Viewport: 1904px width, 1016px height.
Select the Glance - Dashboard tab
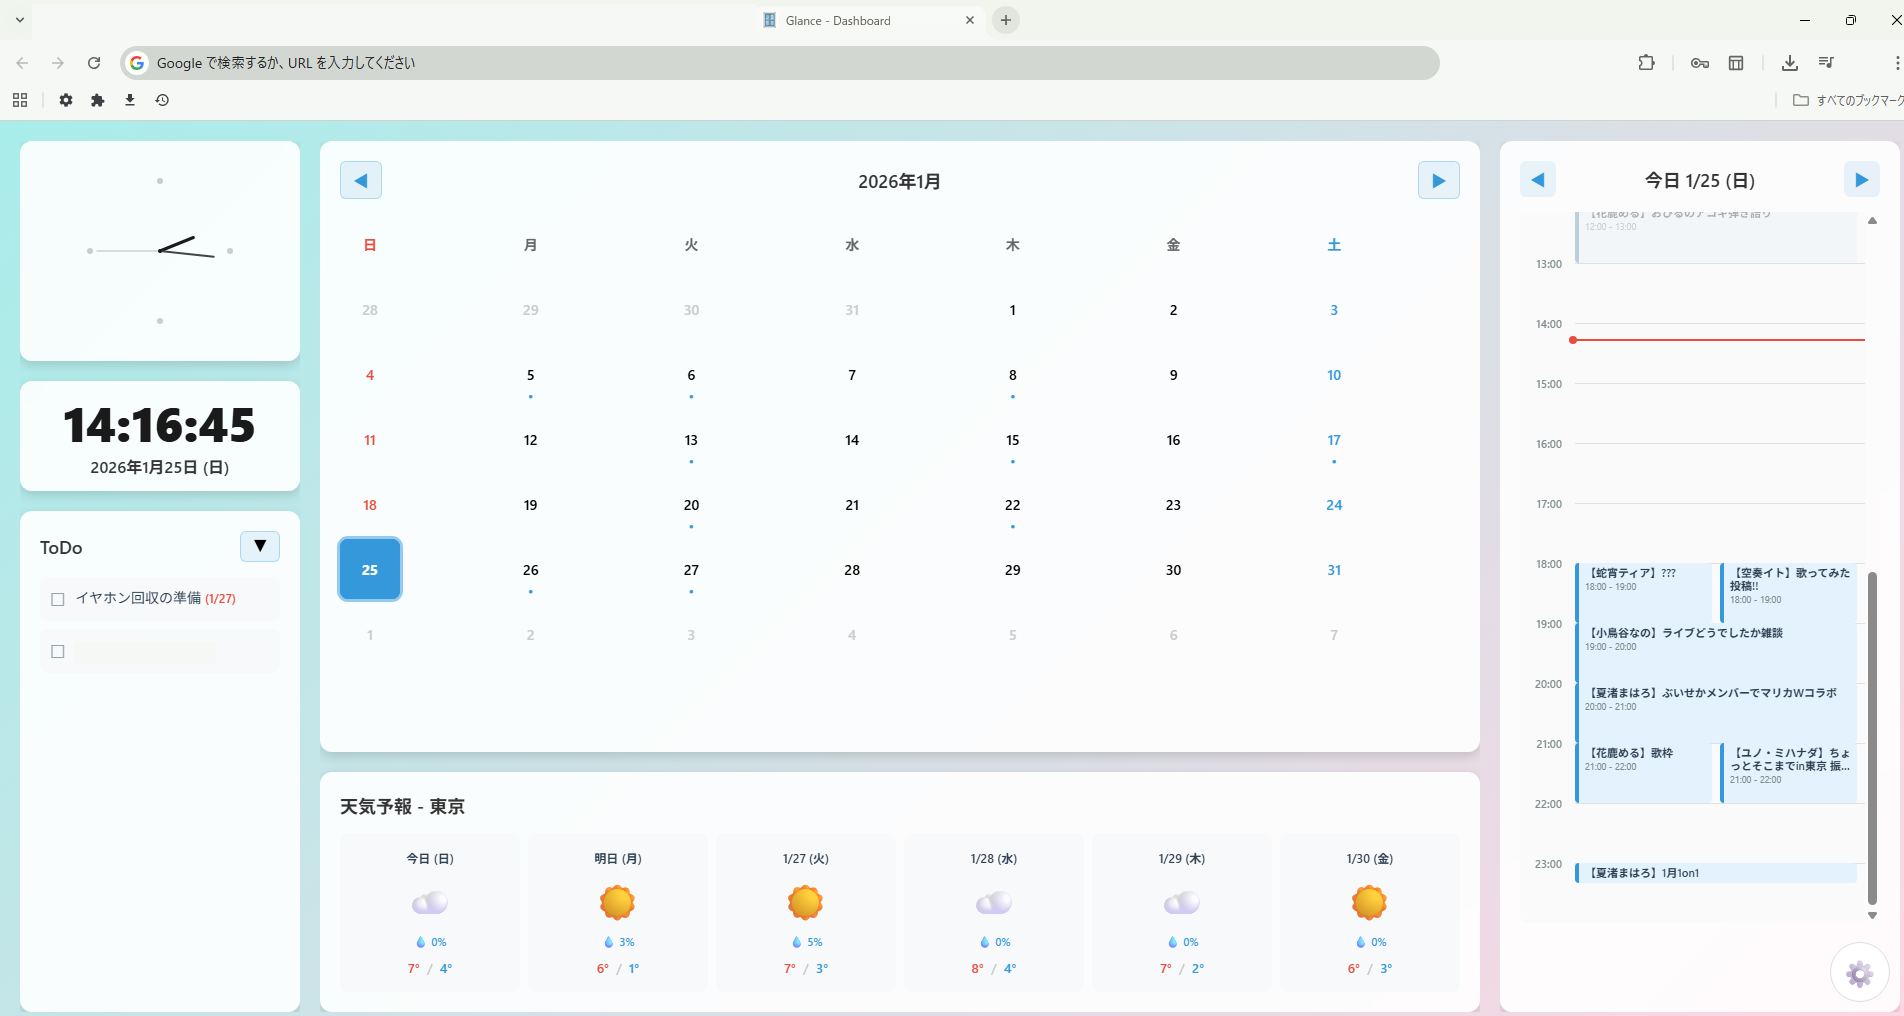tap(850, 20)
